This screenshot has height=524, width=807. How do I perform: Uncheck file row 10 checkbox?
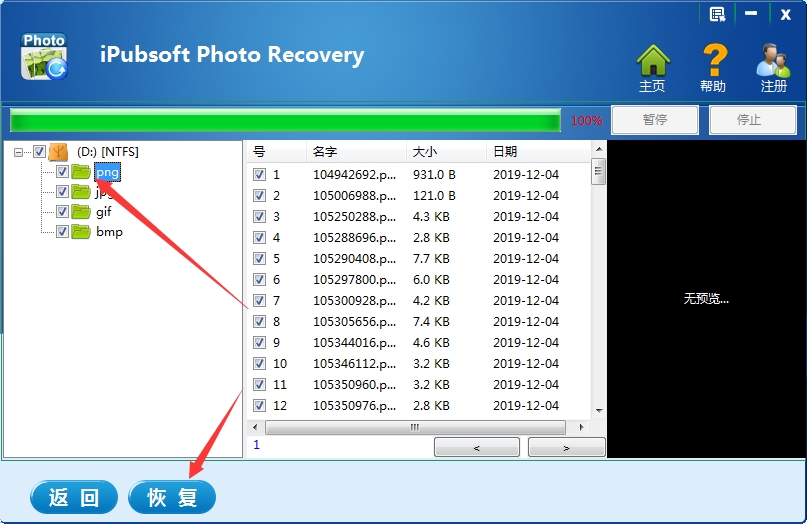click(x=259, y=363)
